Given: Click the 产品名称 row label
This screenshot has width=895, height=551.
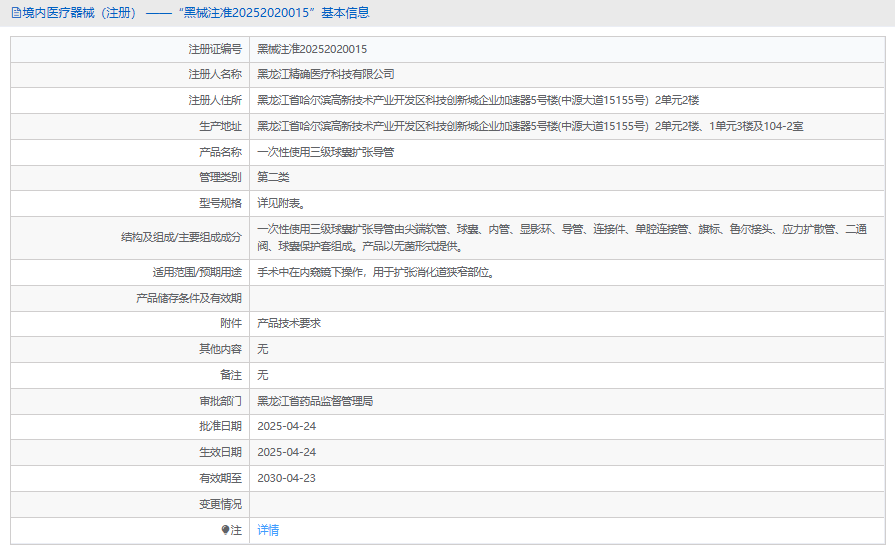Looking at the screenshot, I should pos(220,152).
